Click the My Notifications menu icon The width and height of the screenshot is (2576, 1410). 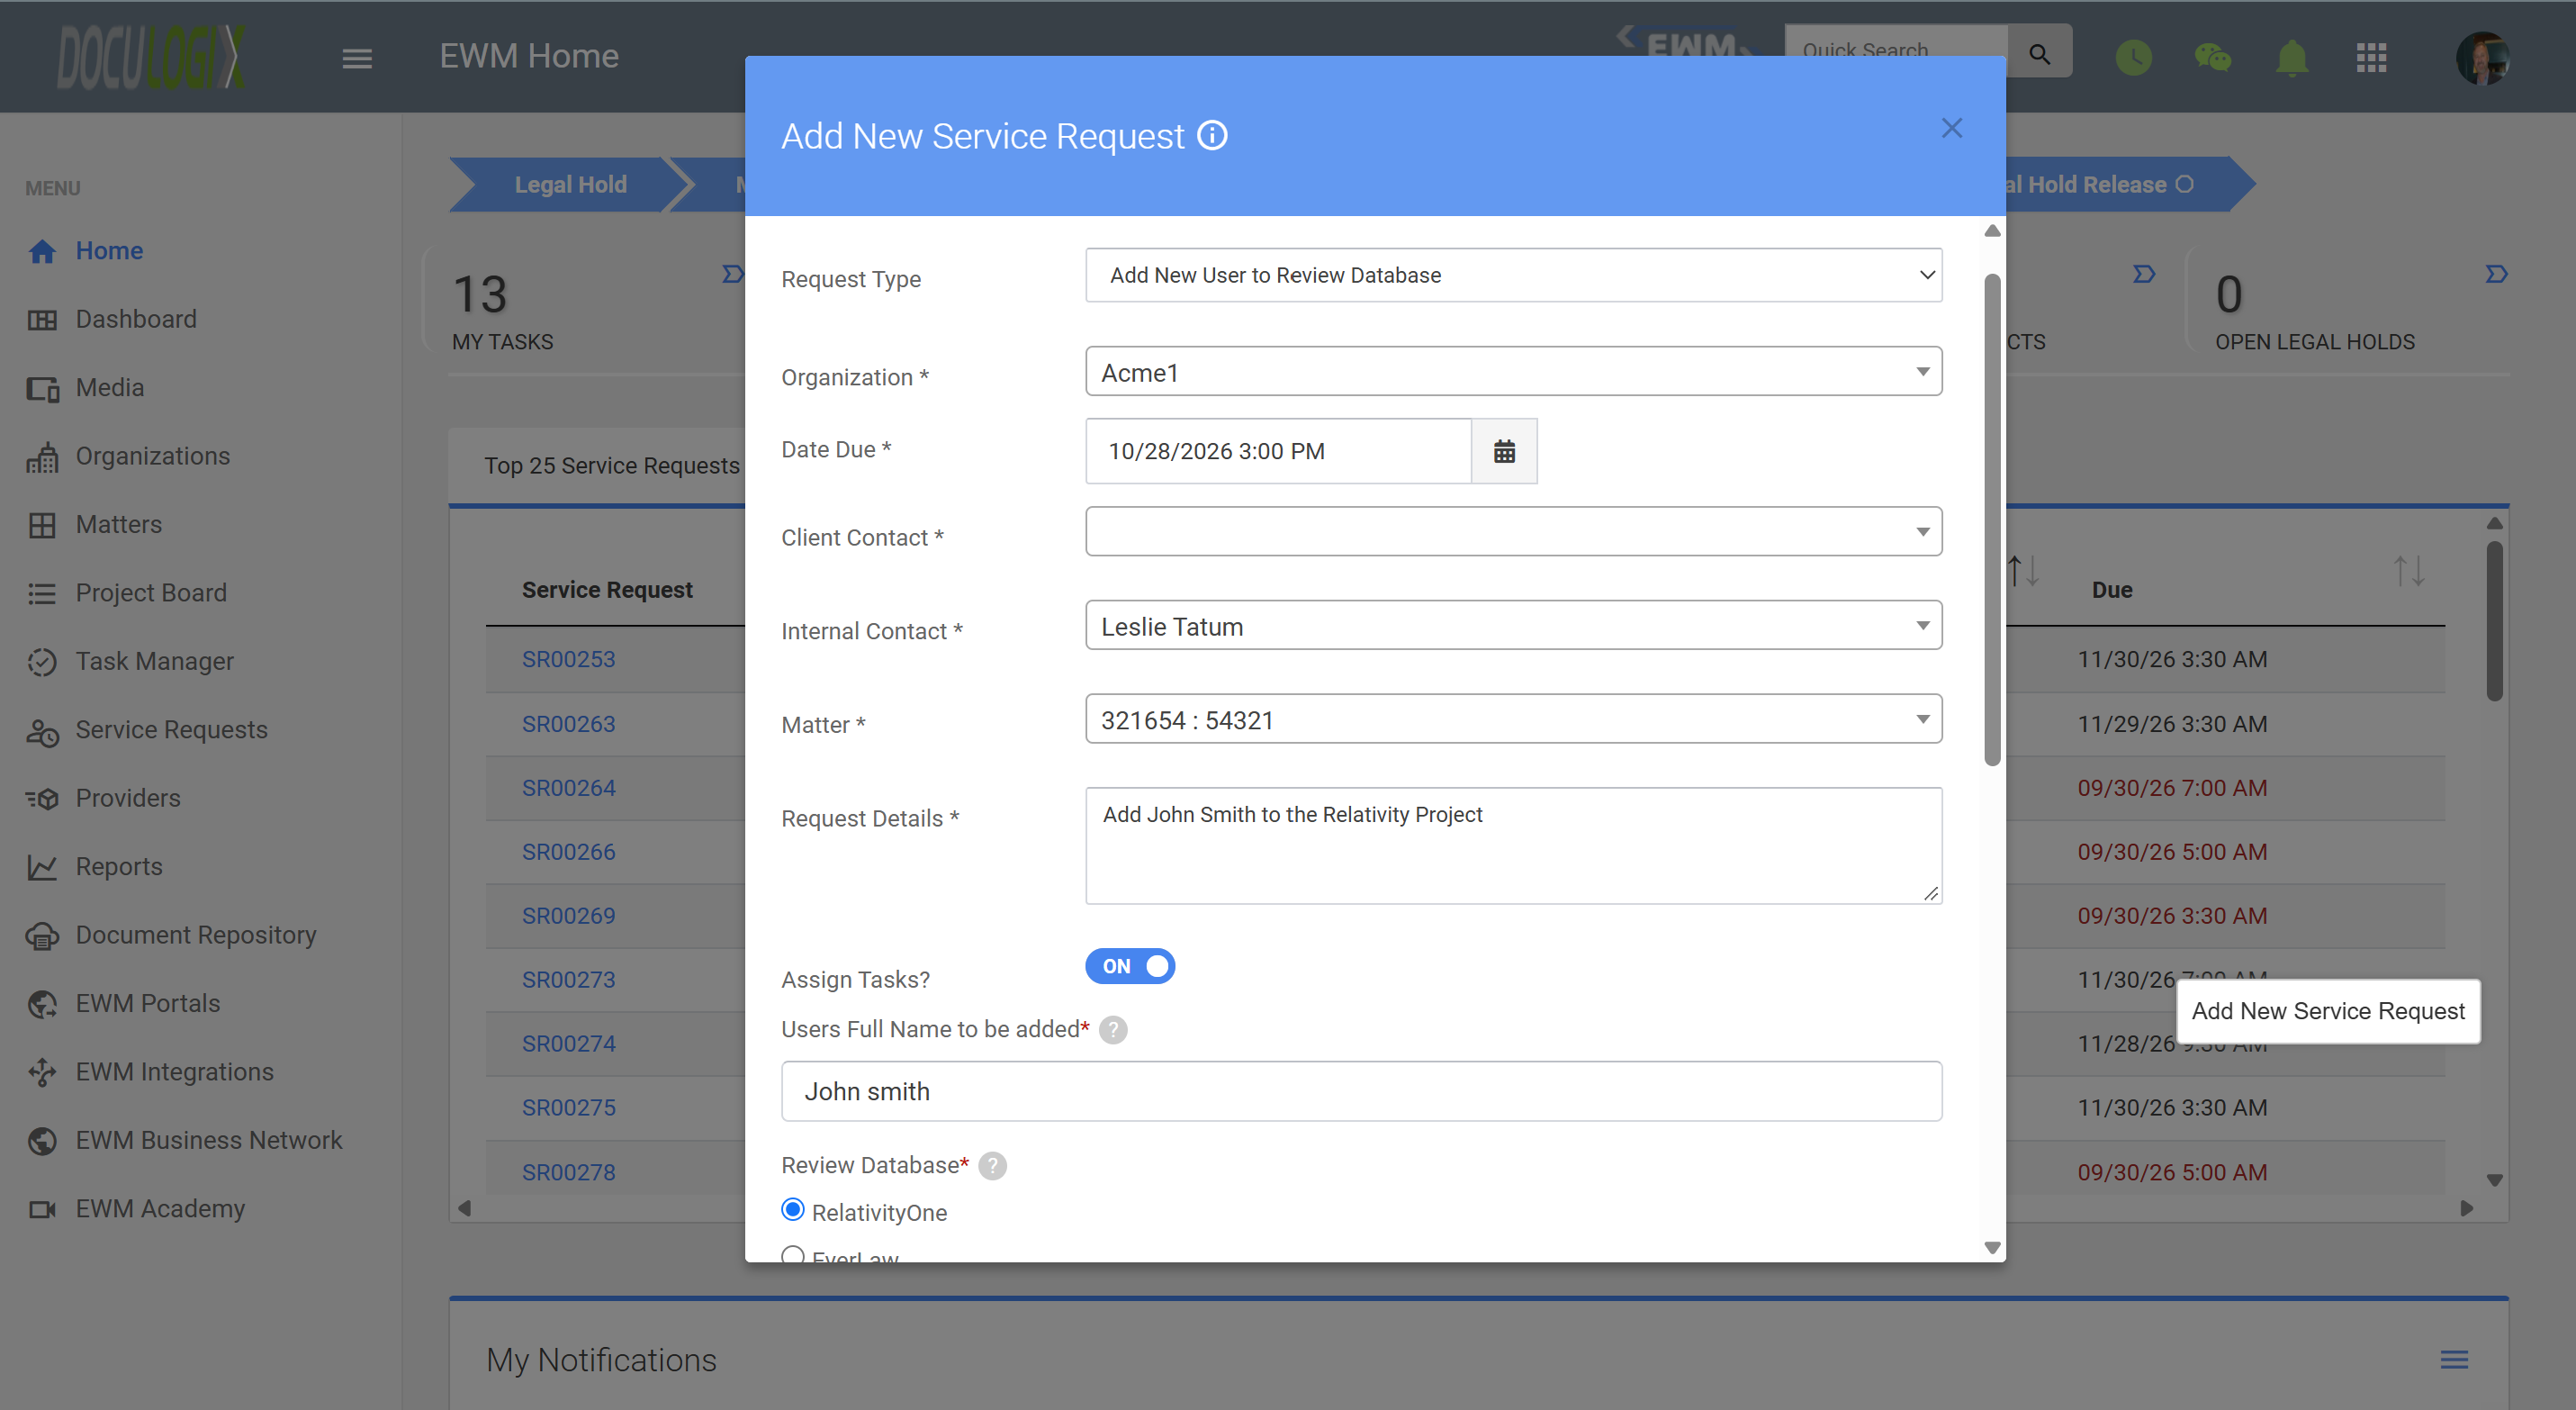[2454, 1359]
